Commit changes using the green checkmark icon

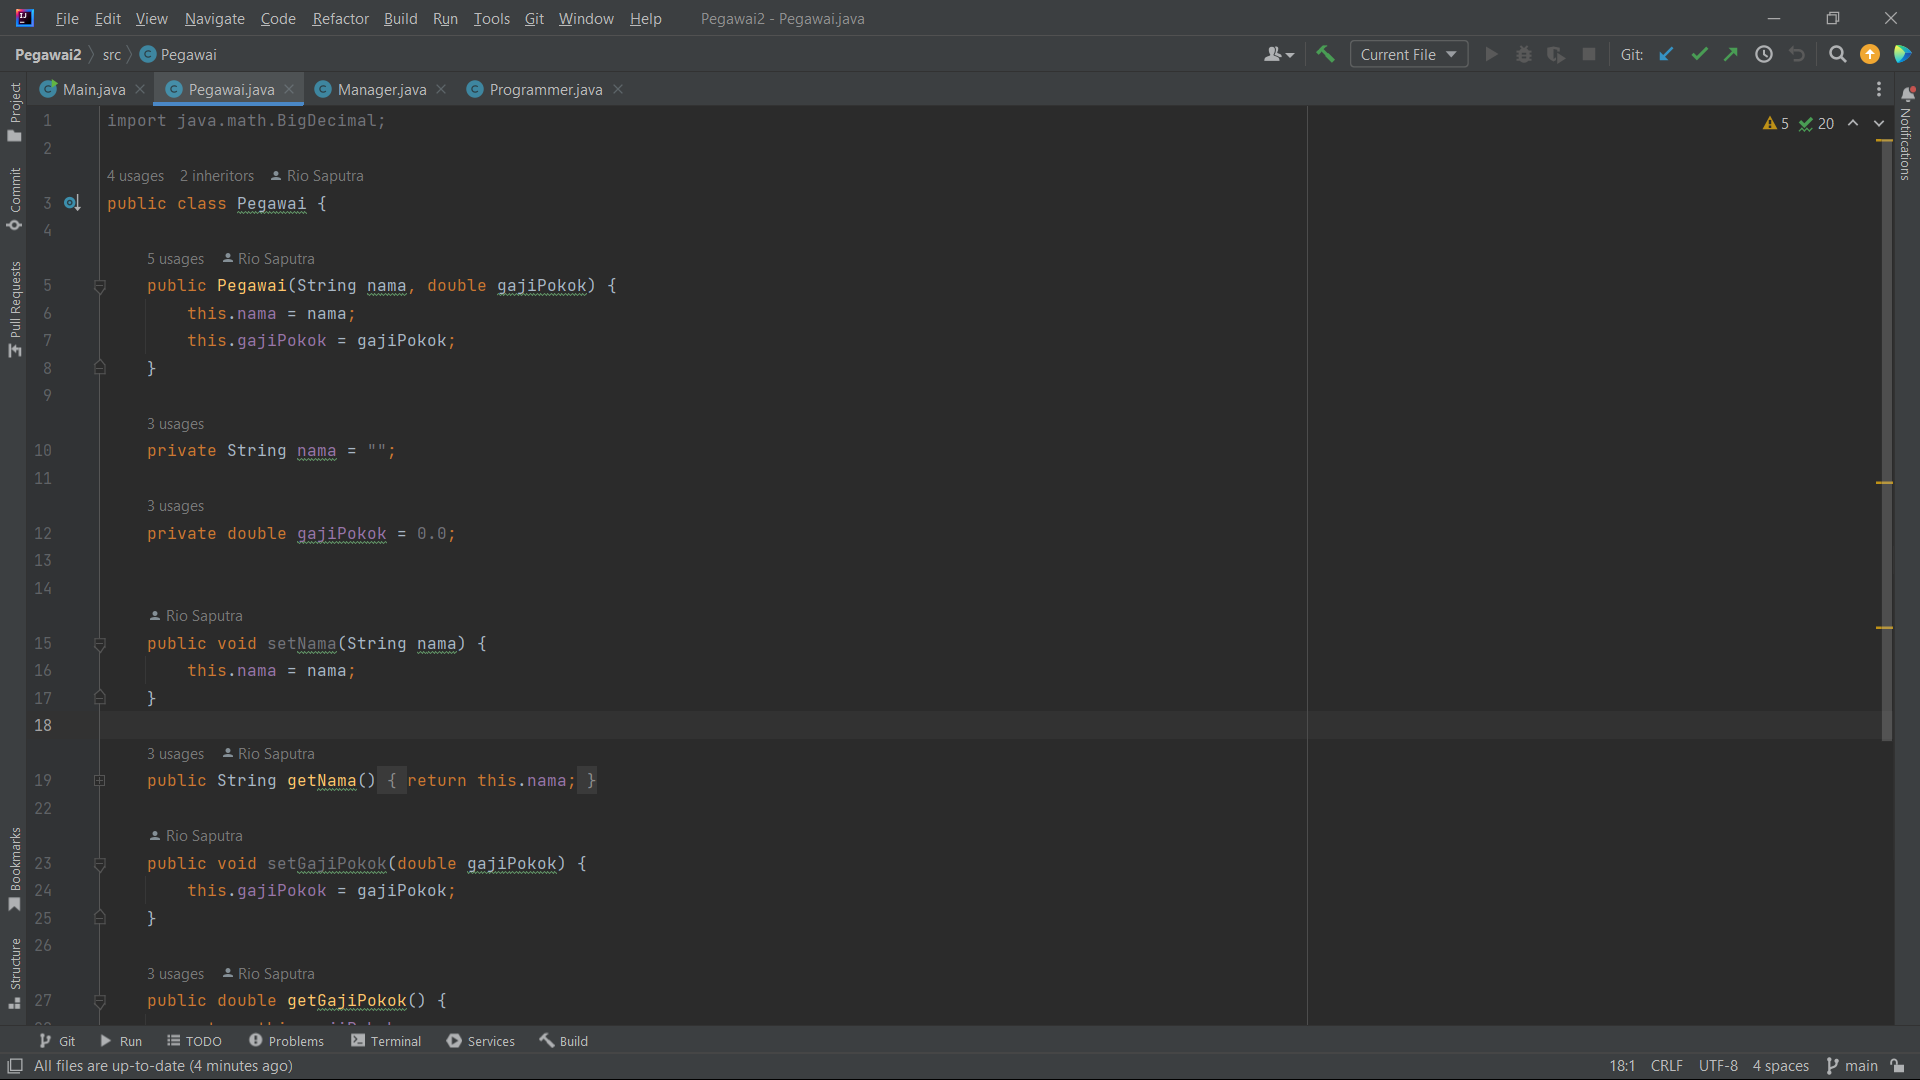(x=1699, y=54)
